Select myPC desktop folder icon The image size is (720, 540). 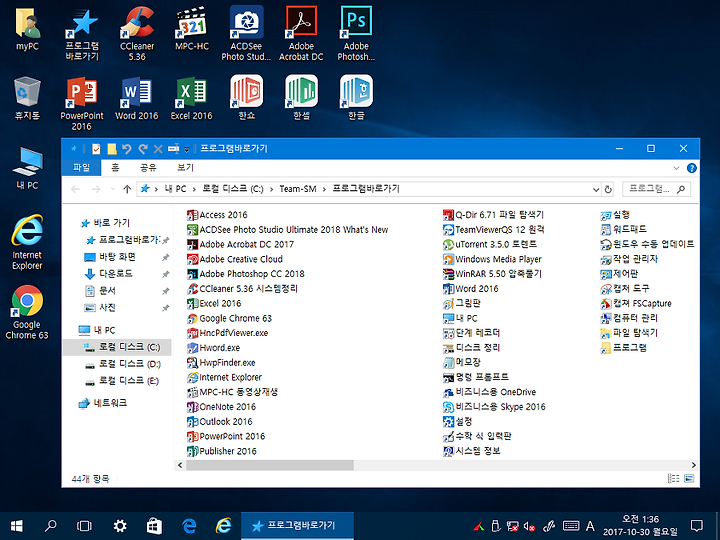point(27,29)
